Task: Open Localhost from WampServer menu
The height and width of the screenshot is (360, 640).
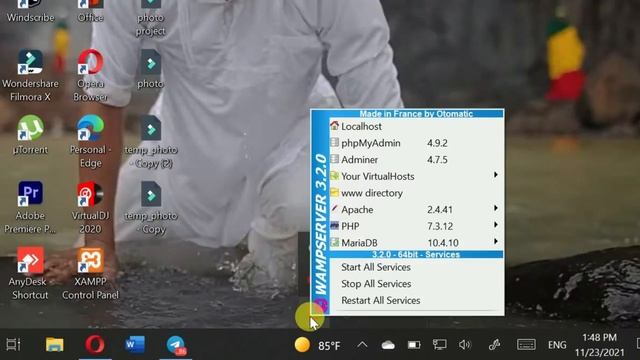Action: click(416, 127)
